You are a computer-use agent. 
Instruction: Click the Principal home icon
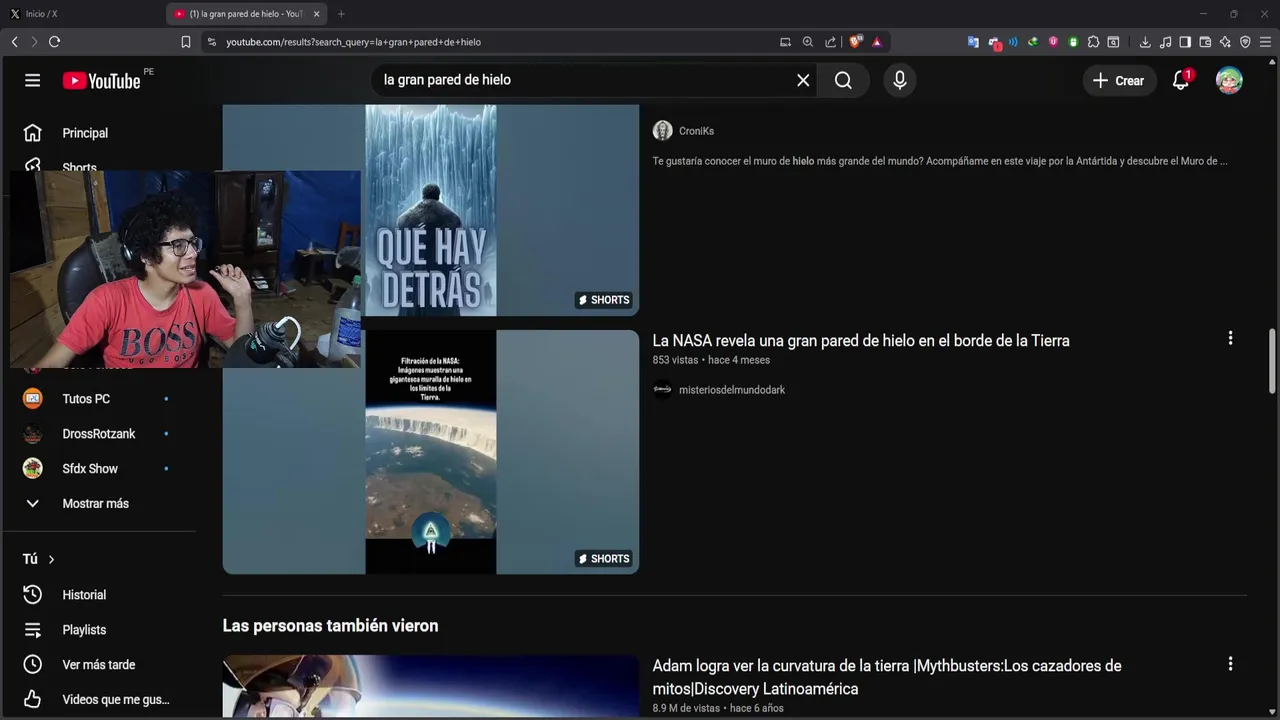(x=33, y=133)
